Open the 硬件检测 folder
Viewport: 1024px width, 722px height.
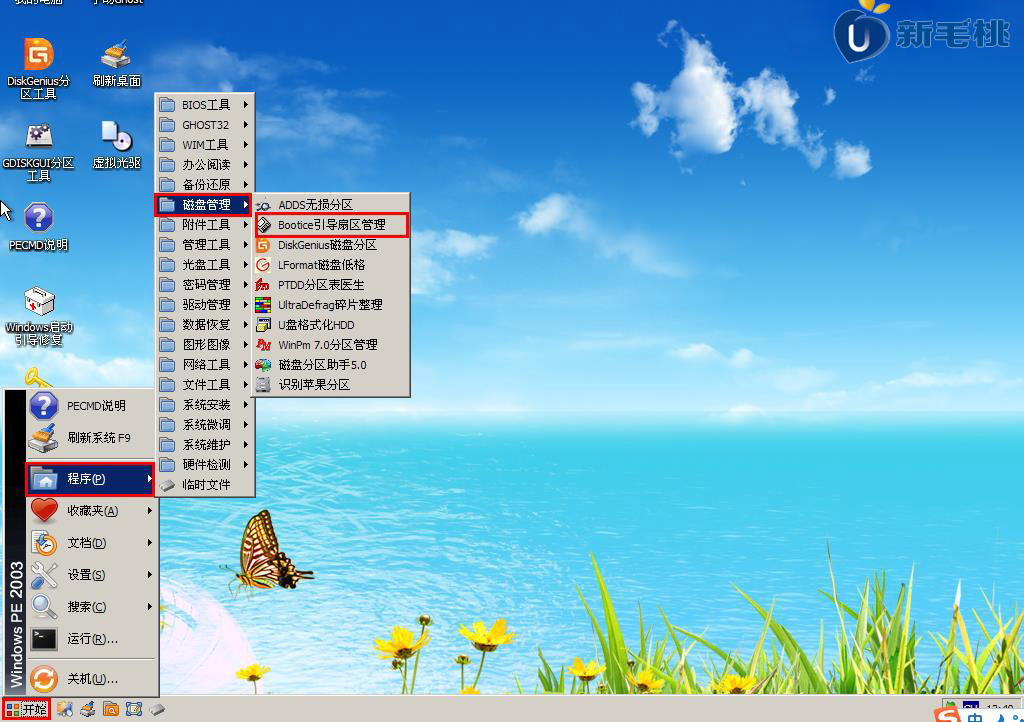point(204,464)
